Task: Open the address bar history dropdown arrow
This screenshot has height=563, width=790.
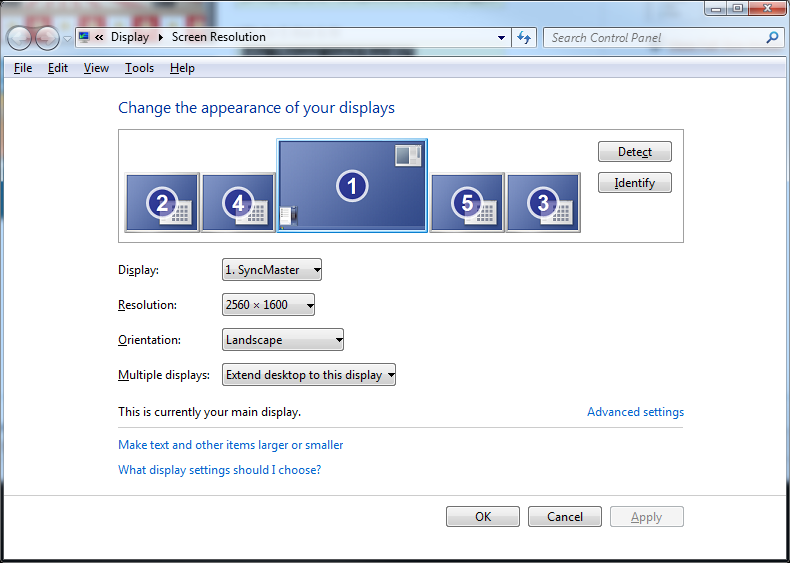Action: (x=502, y=38)
